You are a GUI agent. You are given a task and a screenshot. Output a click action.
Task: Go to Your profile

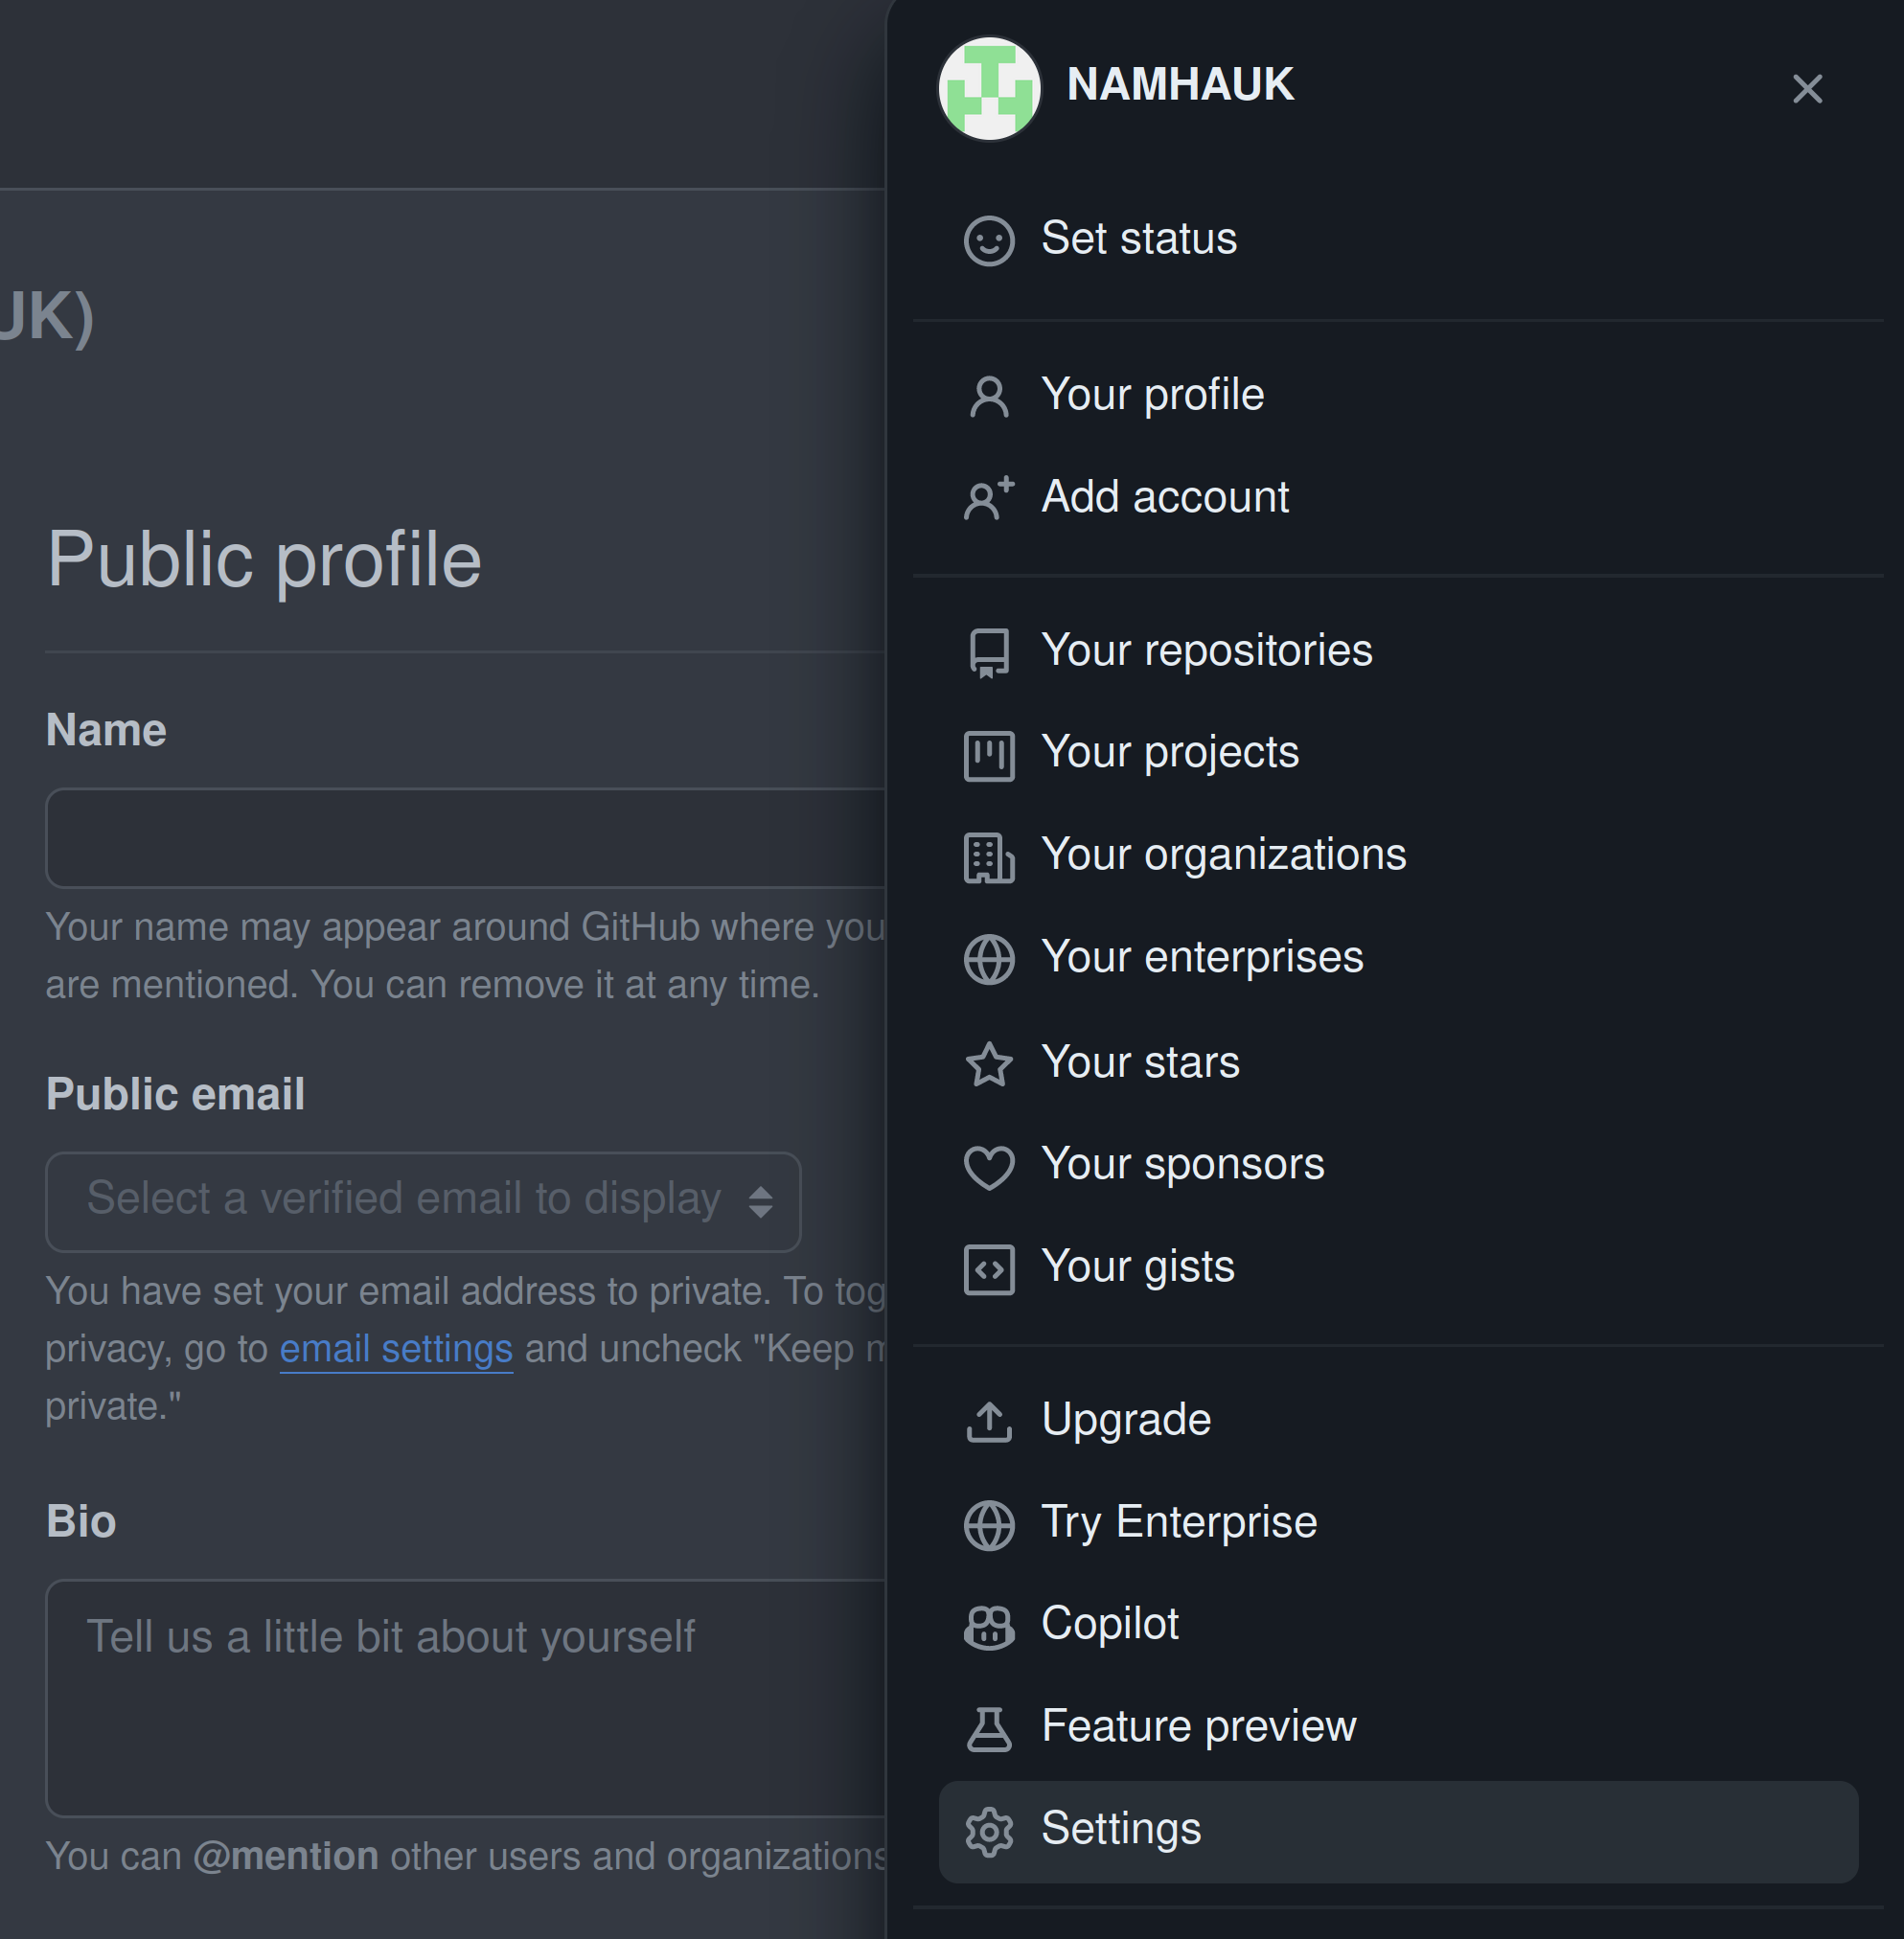point(1398,396)
